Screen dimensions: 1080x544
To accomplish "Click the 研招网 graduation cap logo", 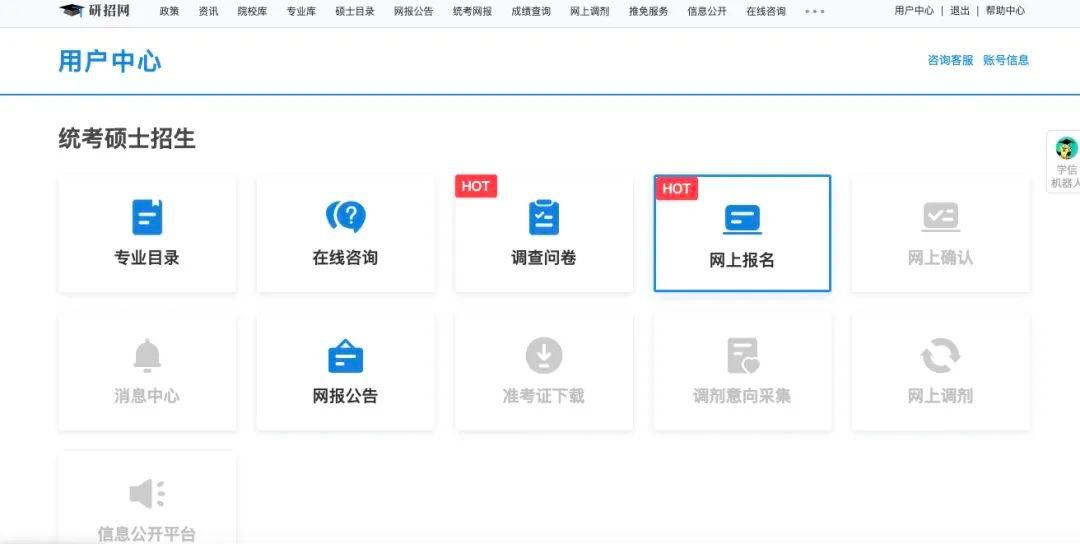I will pos(72,10).
